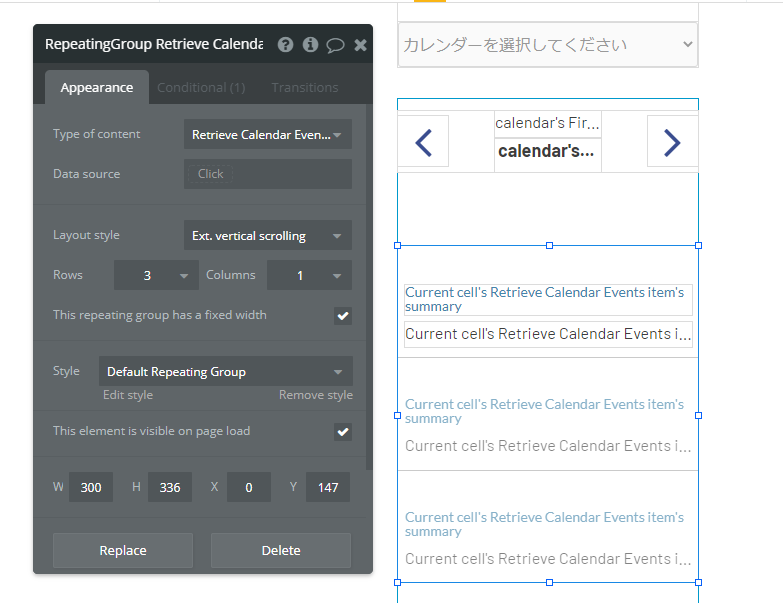The width and height of the screenshot is (783, 603).
Task: Click the Replace button
Action: point(123,551)
